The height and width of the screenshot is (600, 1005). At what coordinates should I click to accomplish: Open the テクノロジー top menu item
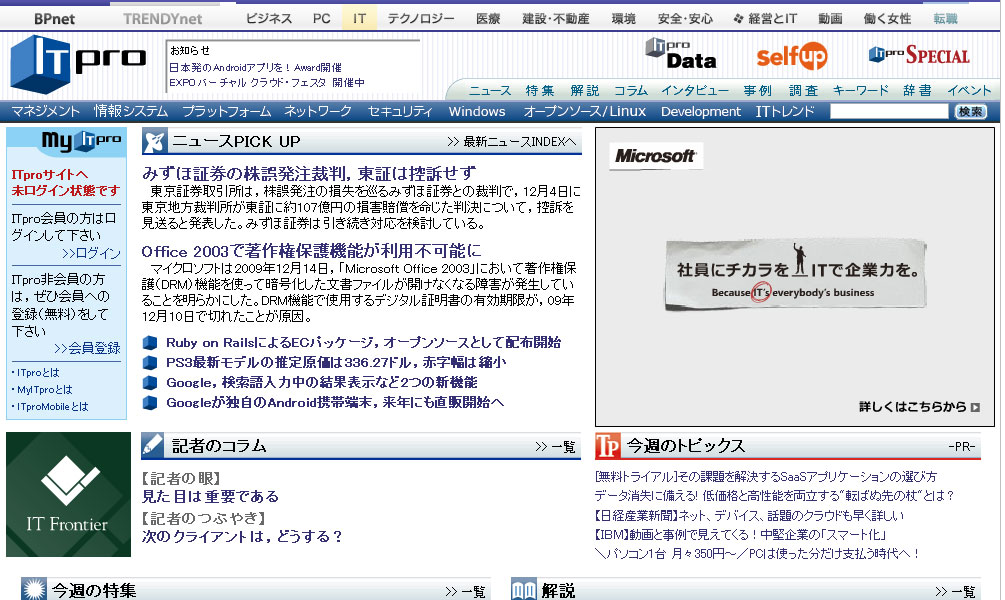coord(421,18)
